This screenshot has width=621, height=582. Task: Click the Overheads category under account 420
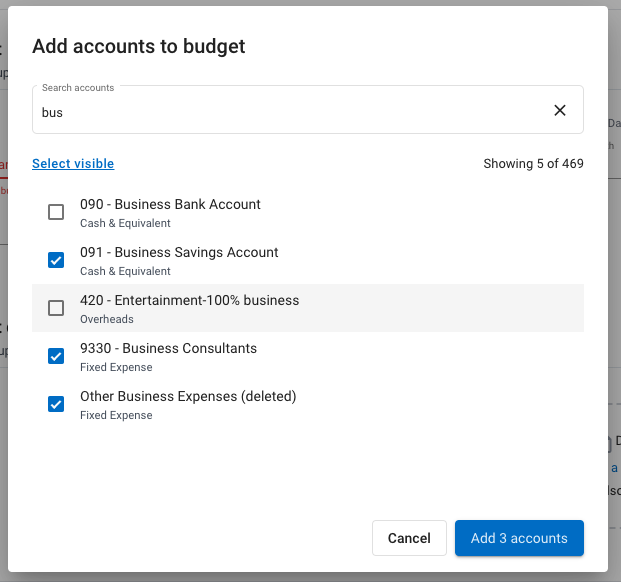point(107,319)
